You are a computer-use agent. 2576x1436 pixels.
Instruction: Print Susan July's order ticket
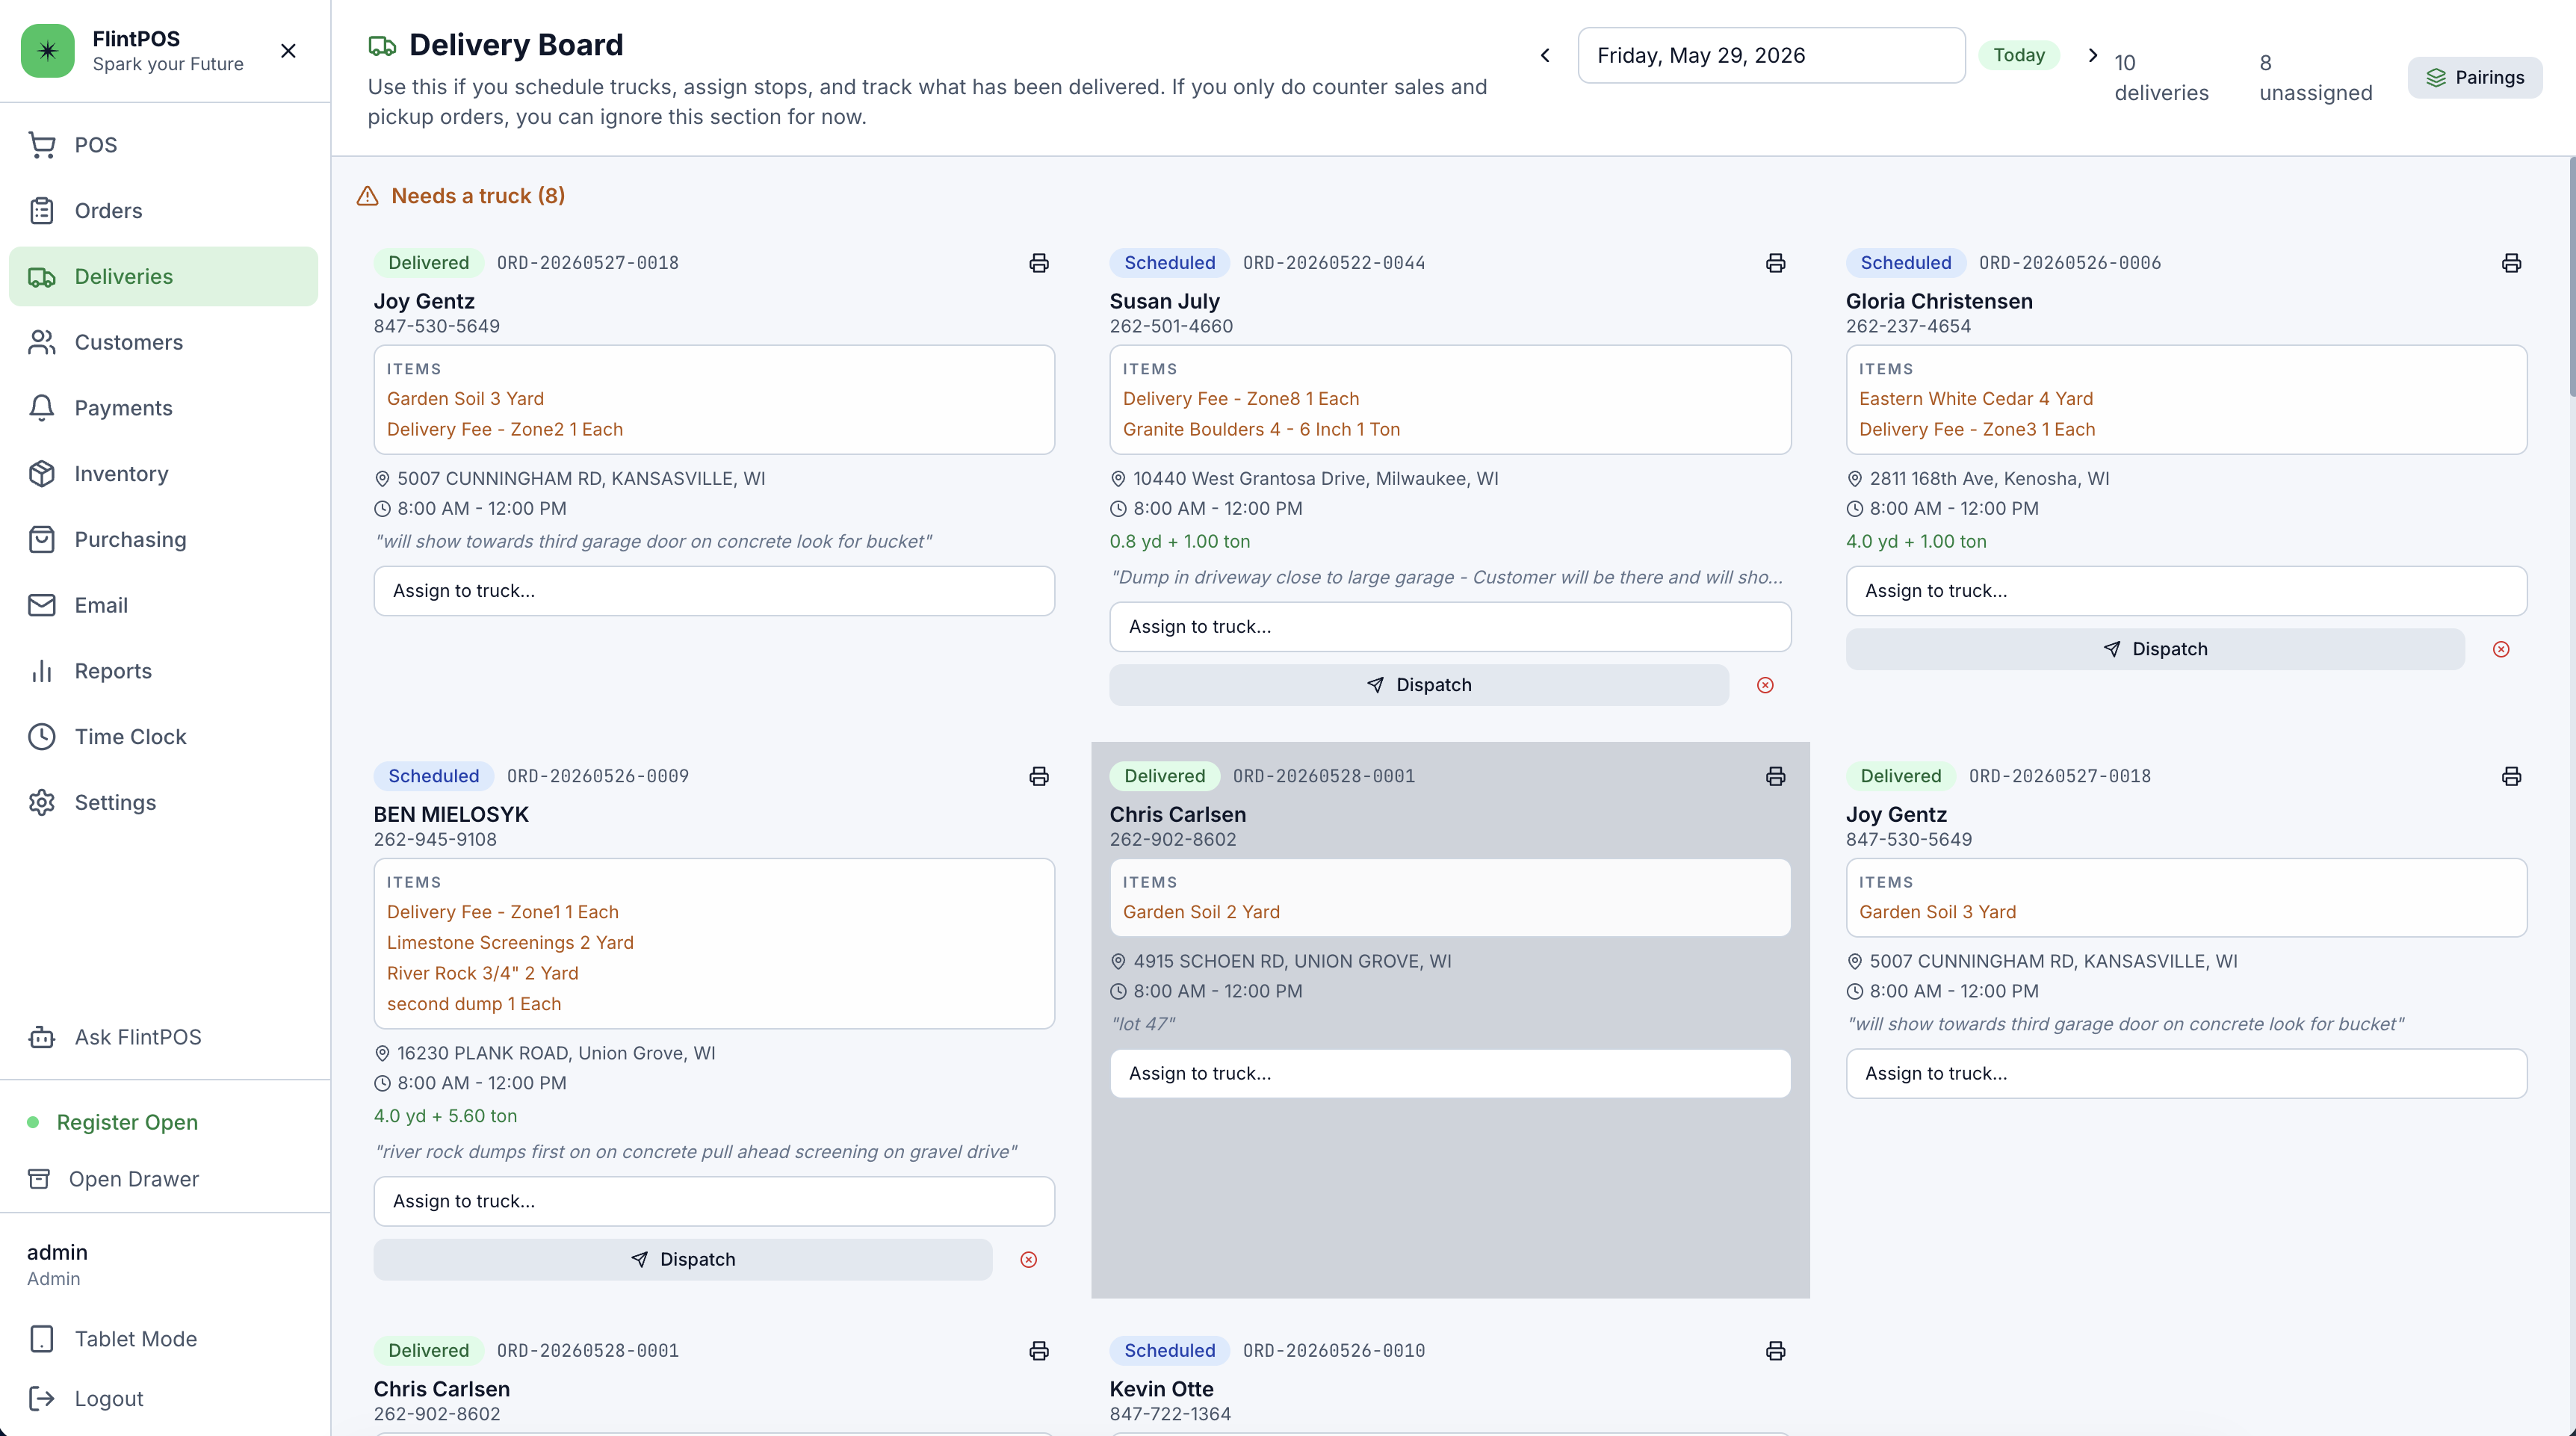coord(1775,263)
